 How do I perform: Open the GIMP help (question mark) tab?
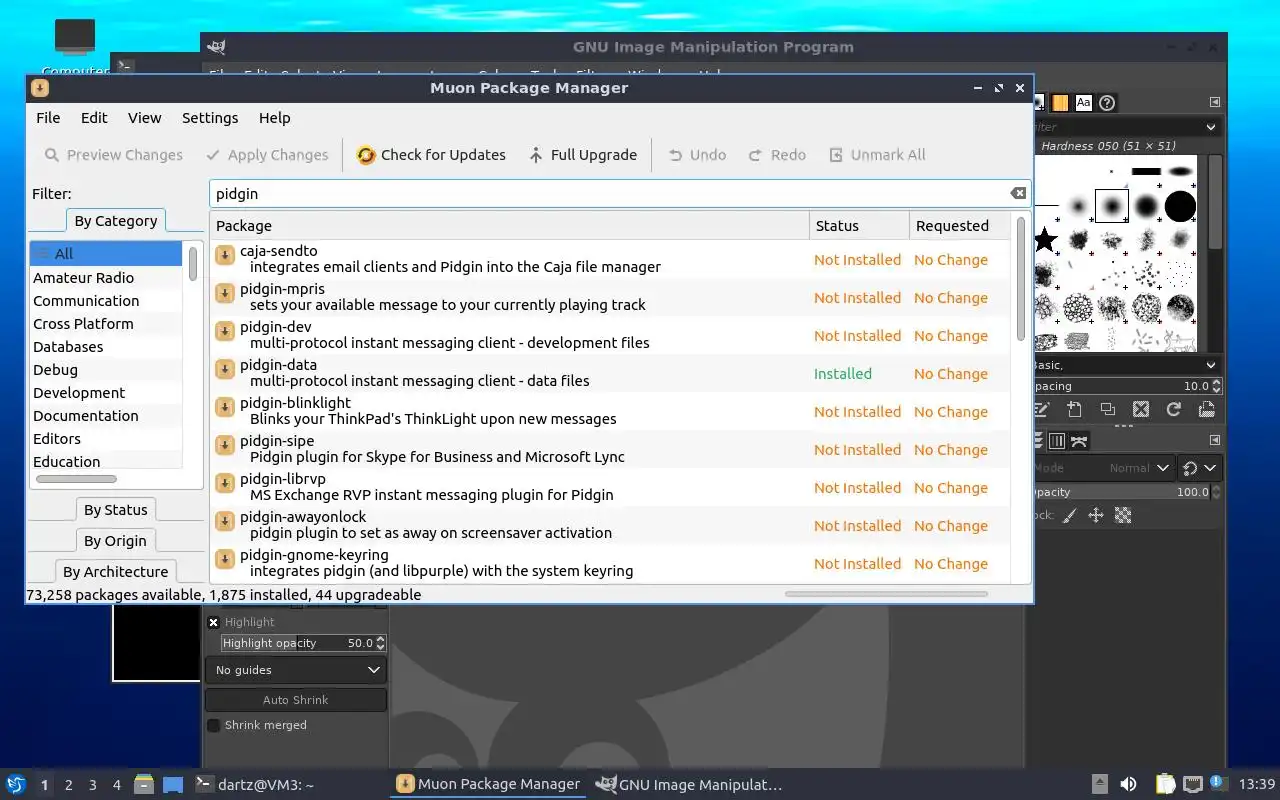(1107, 102)
